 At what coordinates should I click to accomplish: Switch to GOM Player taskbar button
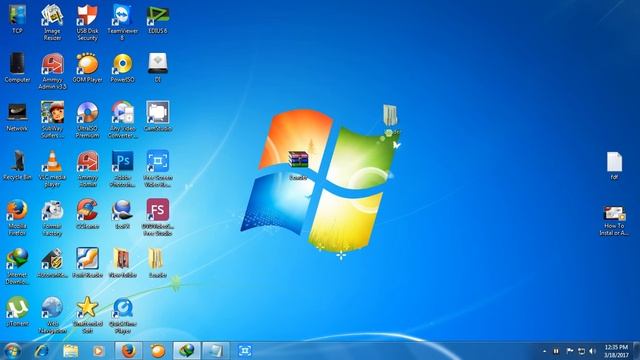click(x=158, y=351)
